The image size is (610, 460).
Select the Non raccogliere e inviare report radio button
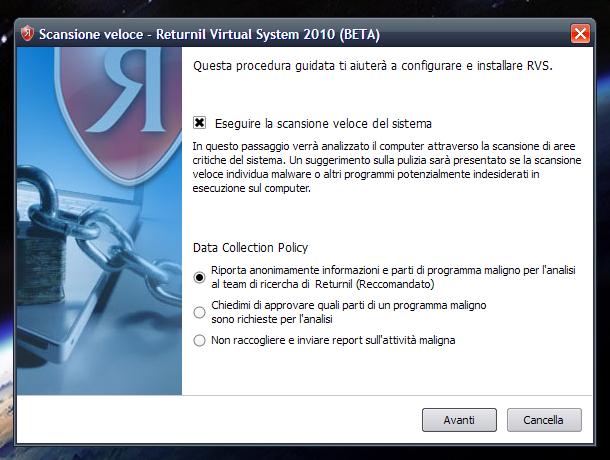click(199, 341)
